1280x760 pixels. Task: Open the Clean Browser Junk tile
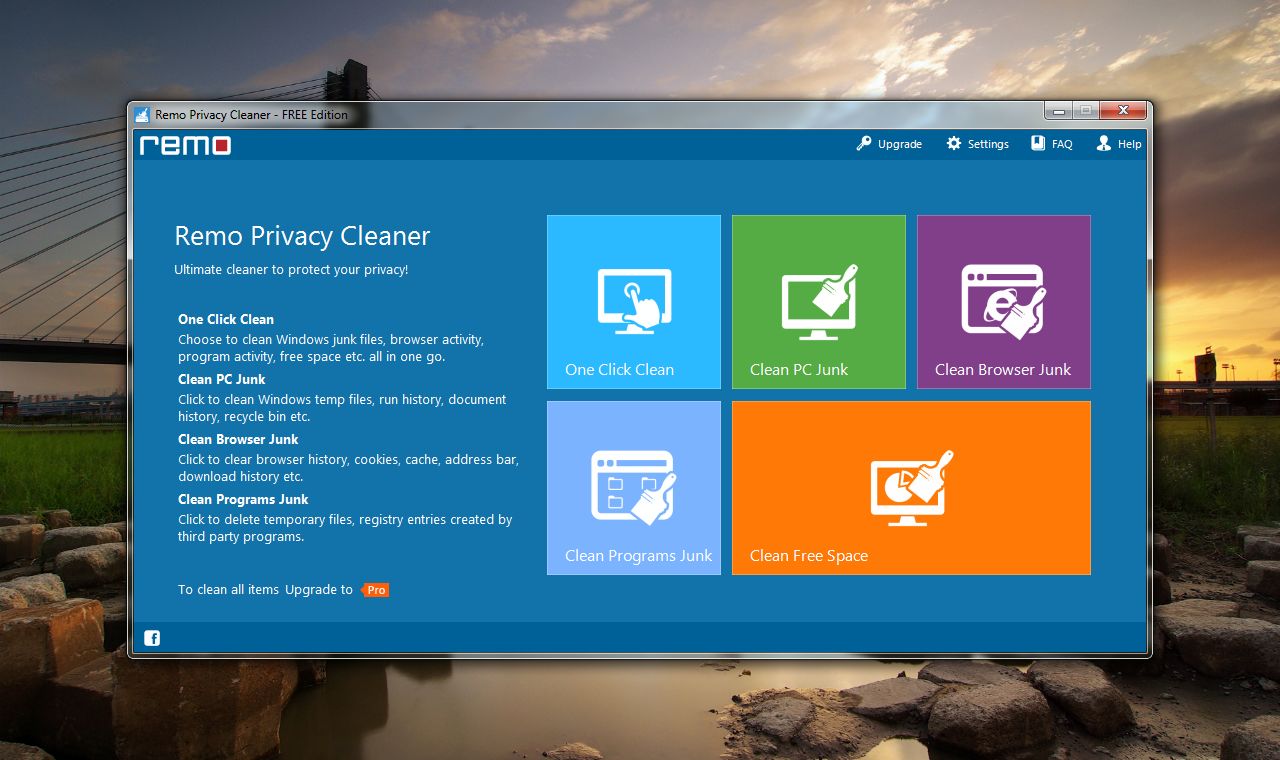pyautogui.click(x=1004, y=302)
